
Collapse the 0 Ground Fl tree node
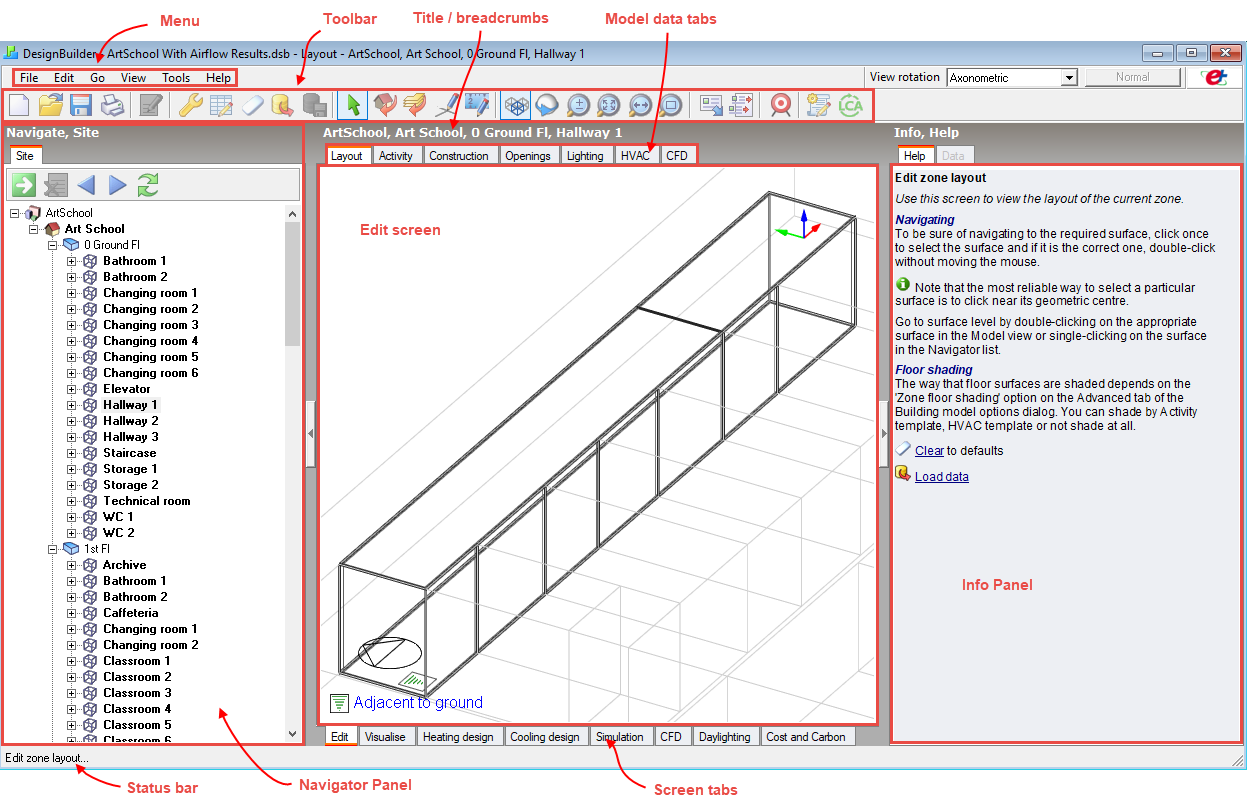point(53,245)
